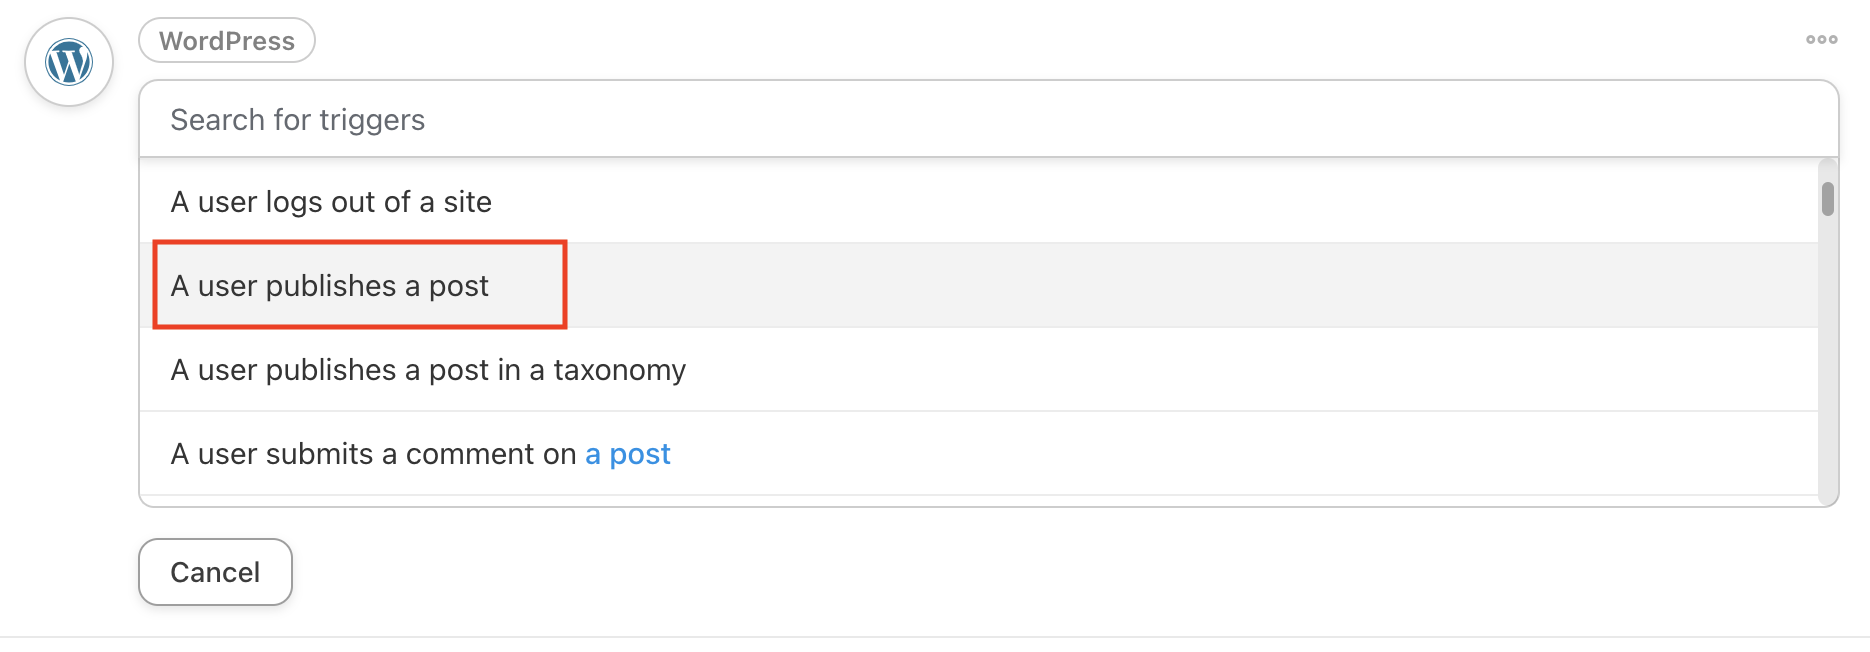Click the Cancel button under the trigger list
Image resolution: width=1870 pixels, height=652 pixels.
pyautogui.click(x=215, y=572)
